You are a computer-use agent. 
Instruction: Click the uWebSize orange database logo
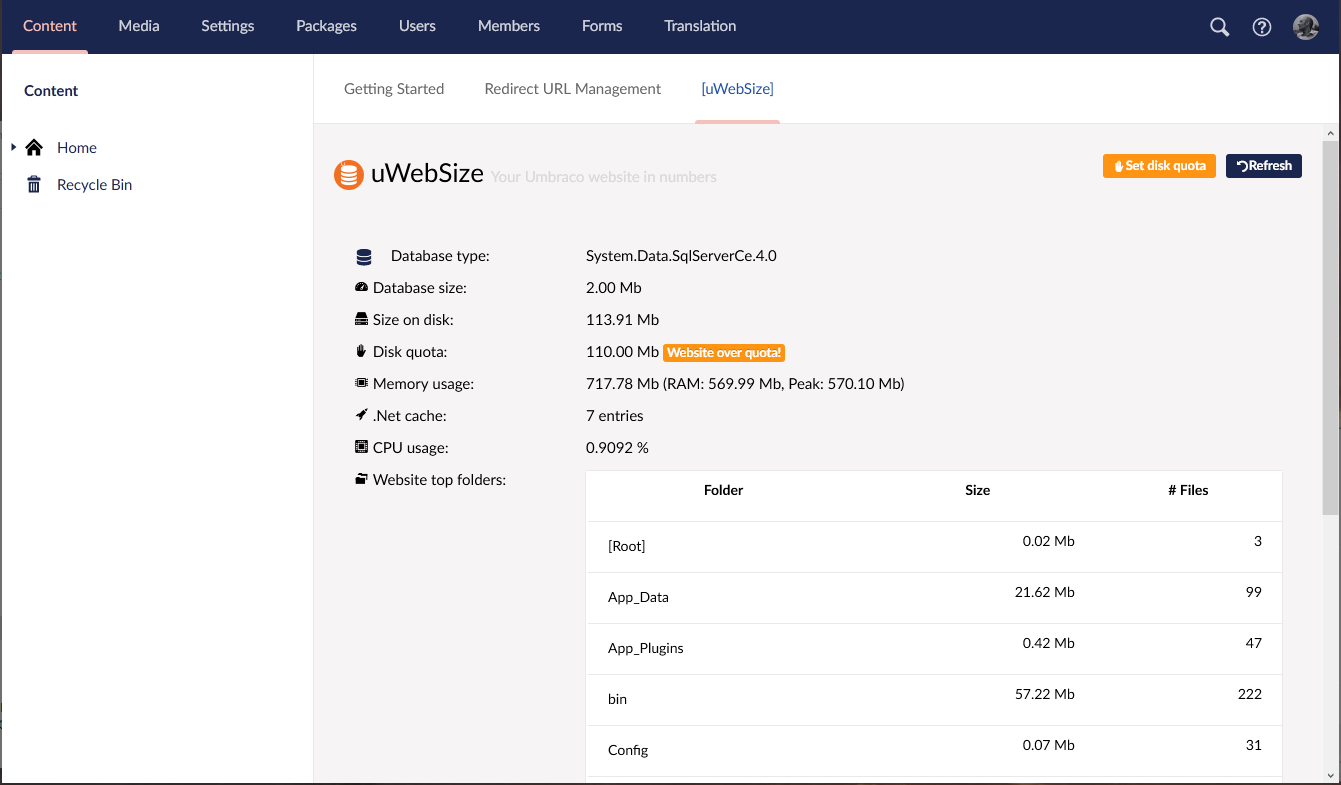click(348, 175)
